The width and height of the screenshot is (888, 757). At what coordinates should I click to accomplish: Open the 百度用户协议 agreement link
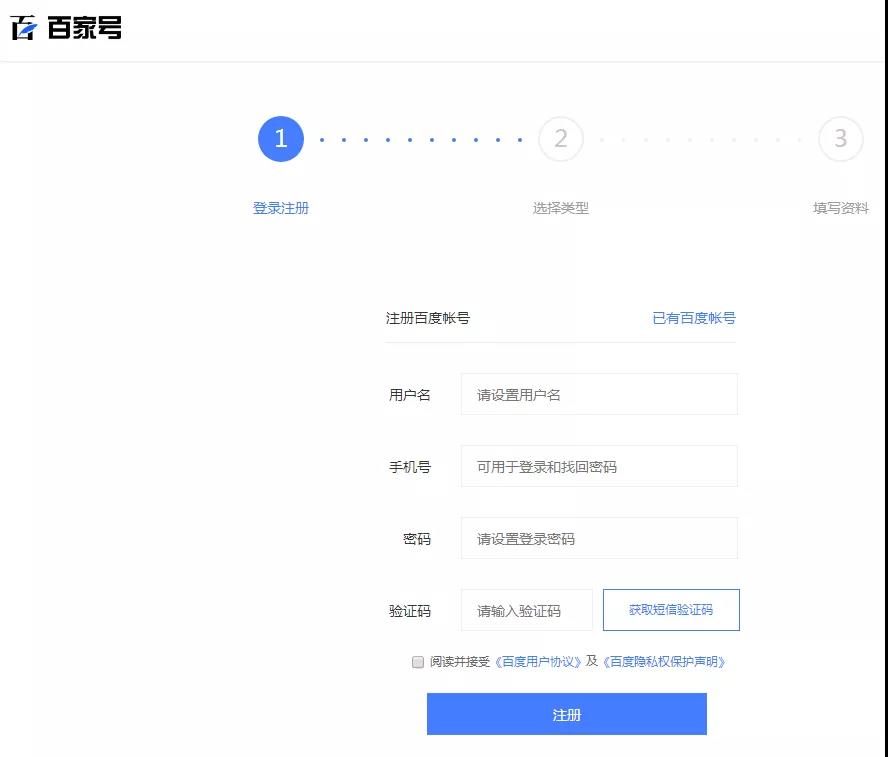click(537, 662)
